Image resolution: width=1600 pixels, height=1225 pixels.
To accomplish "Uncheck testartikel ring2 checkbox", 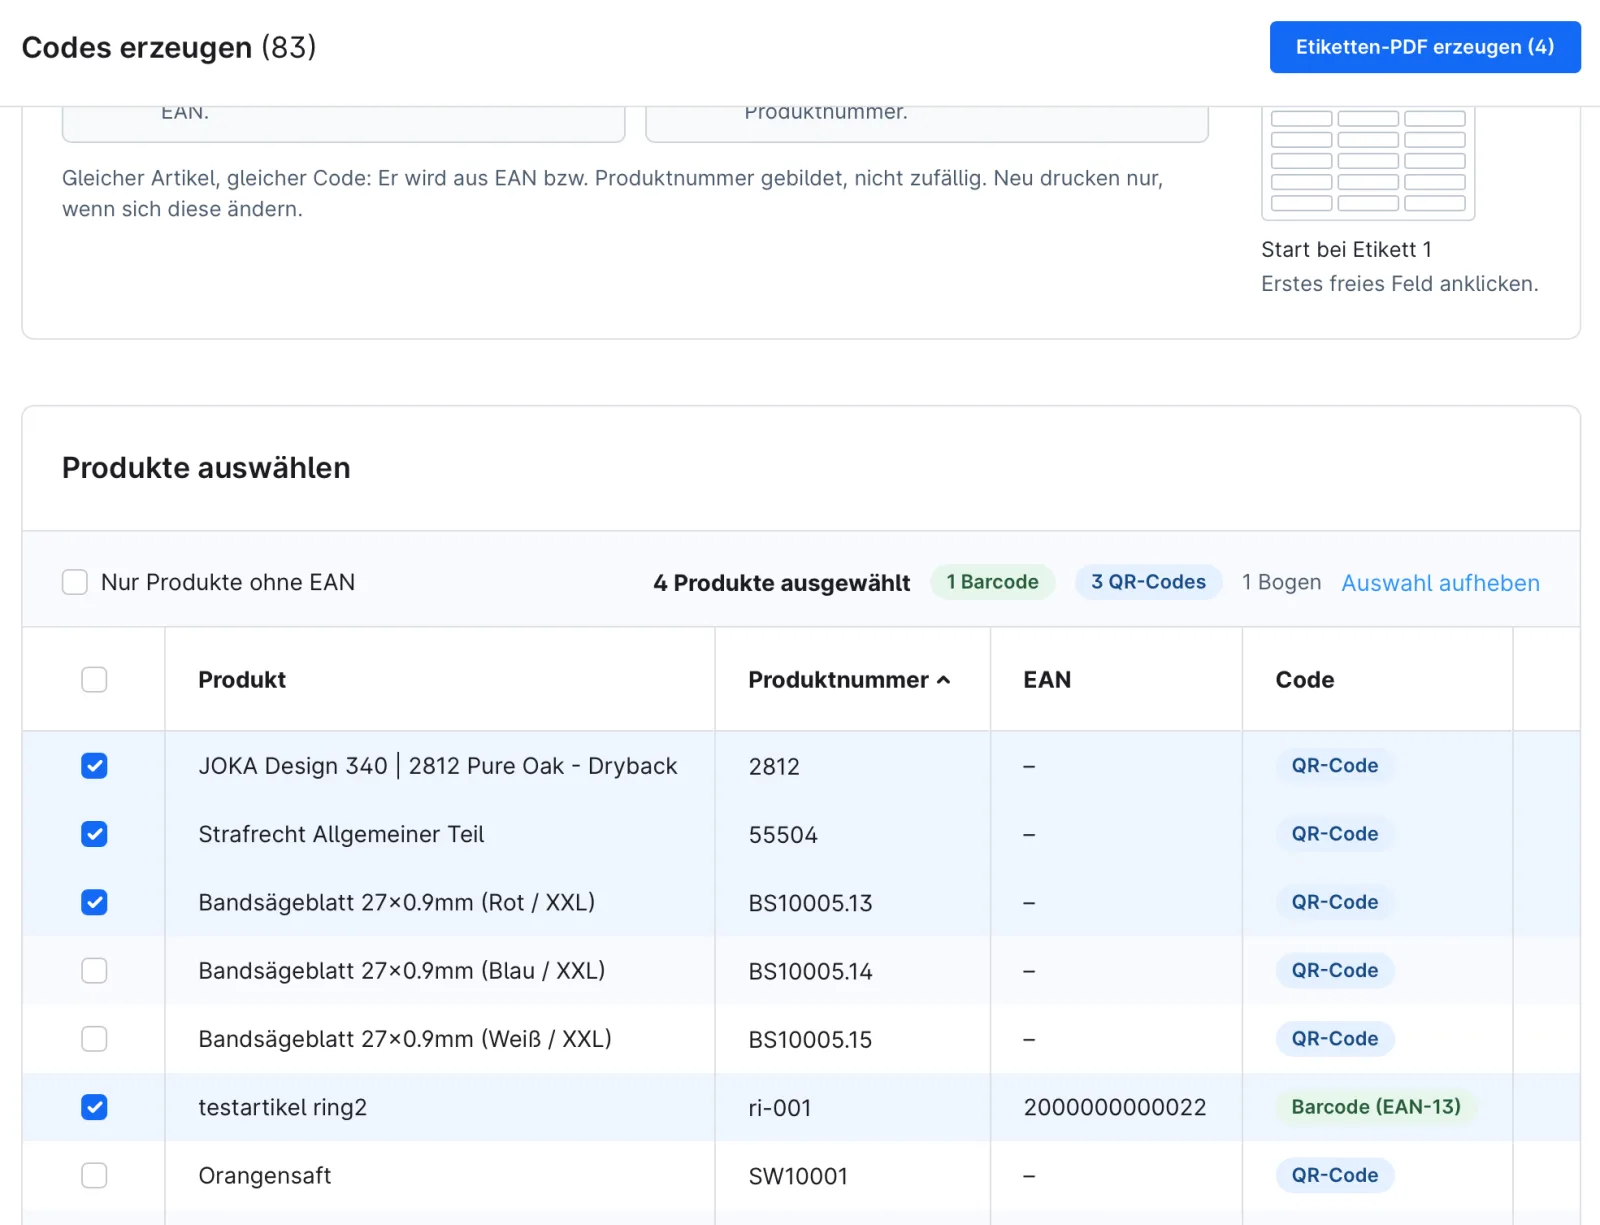I will [x=94, y=1107].
